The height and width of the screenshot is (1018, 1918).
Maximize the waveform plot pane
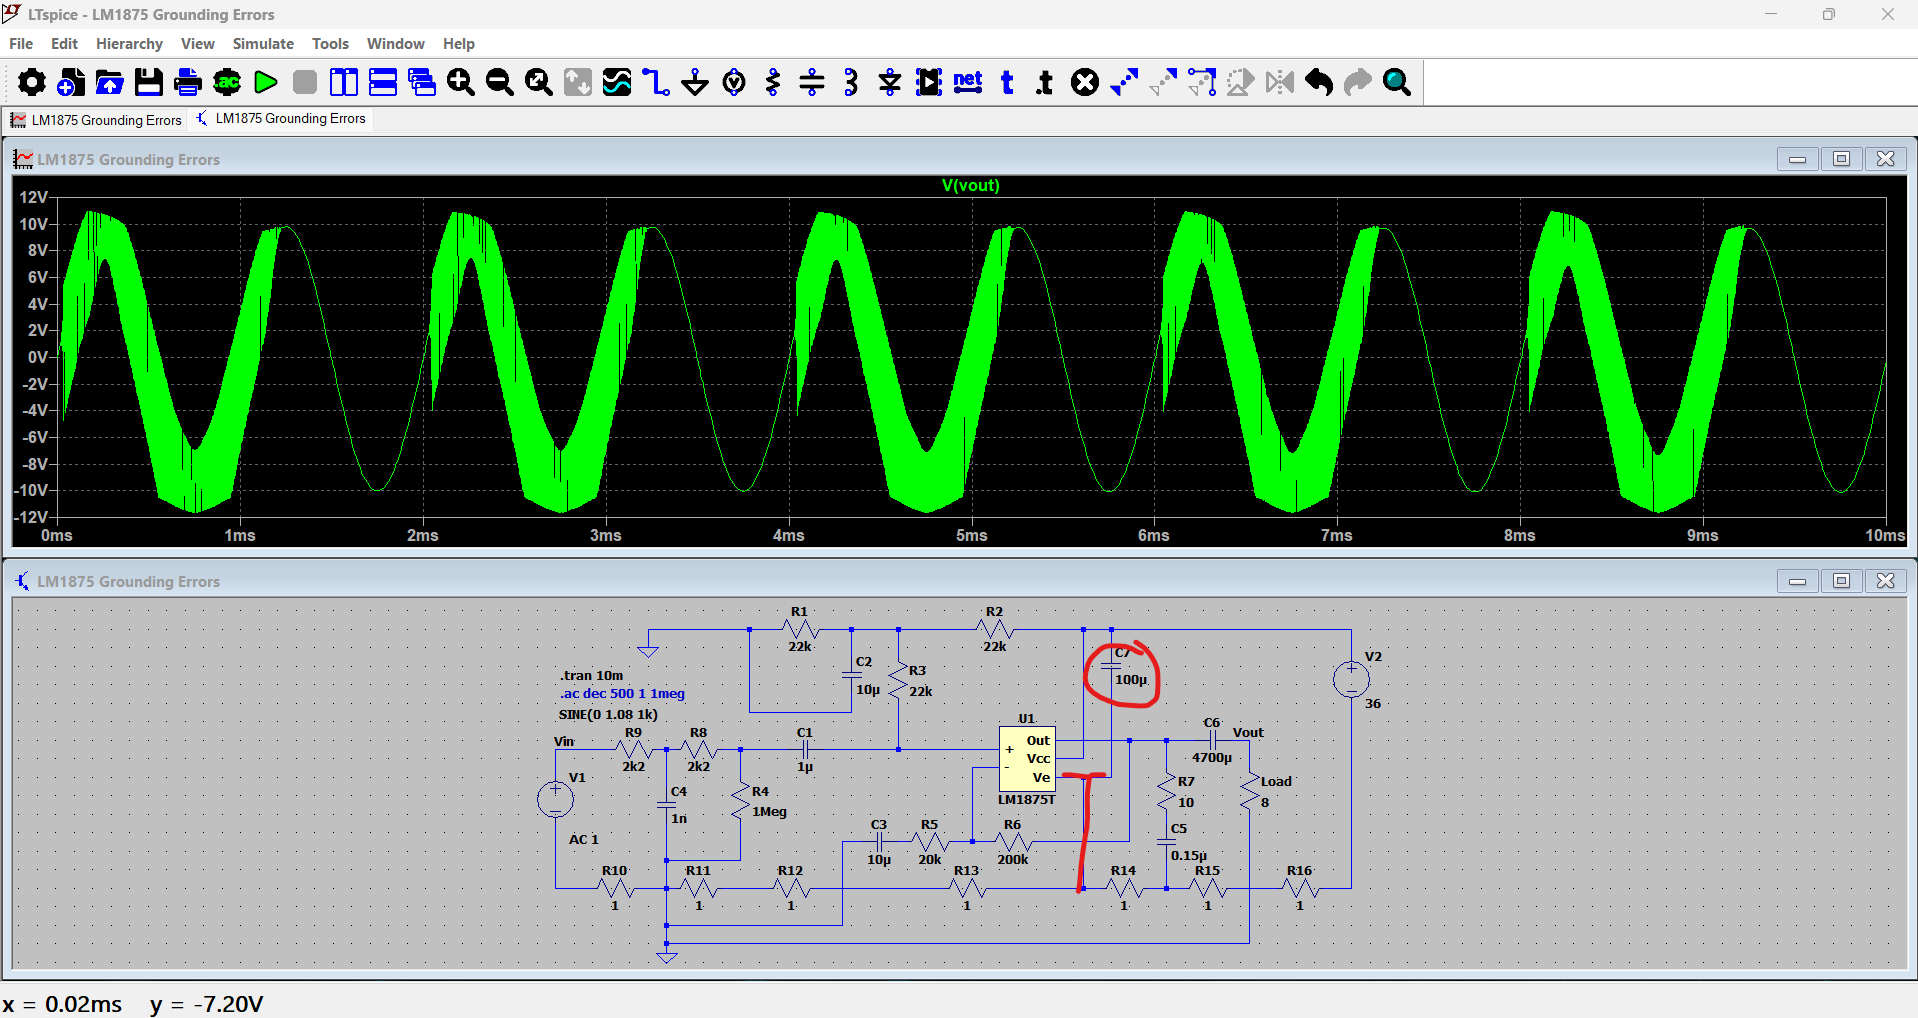(1841, 159)
